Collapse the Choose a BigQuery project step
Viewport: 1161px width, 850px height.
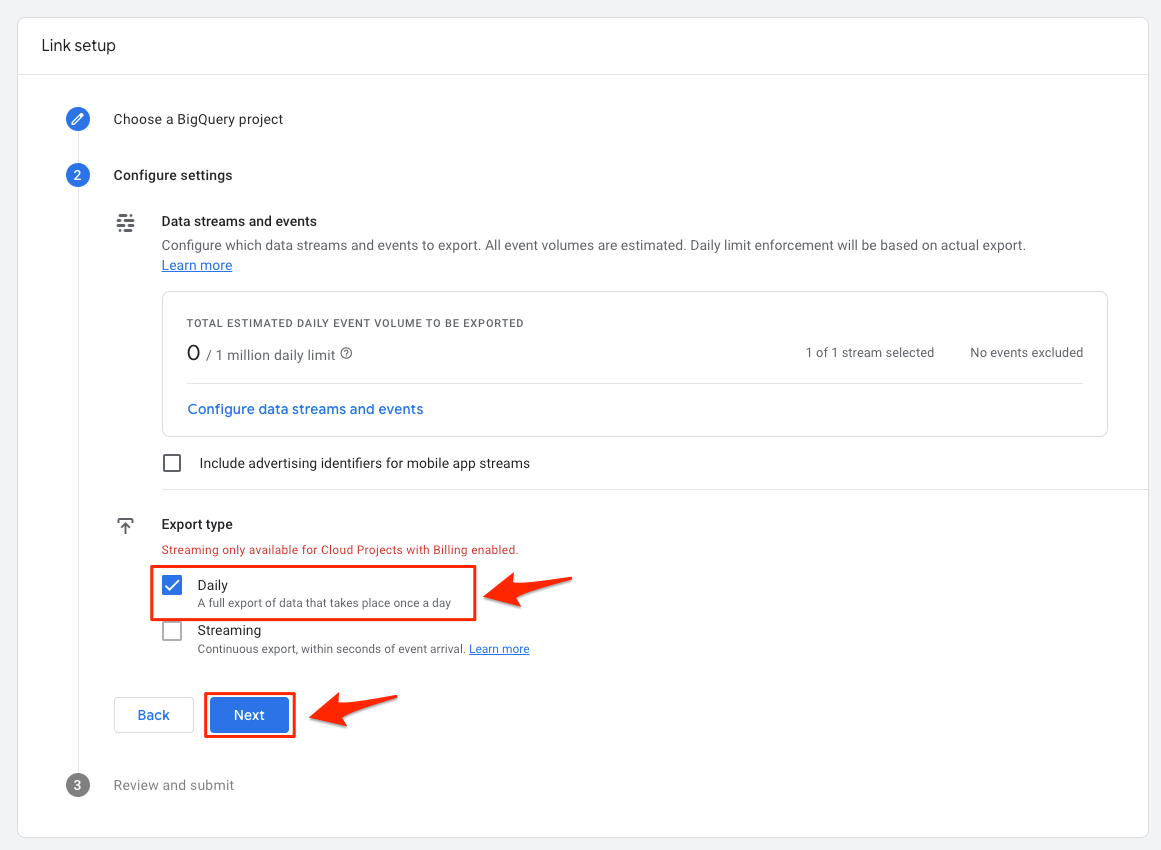(198, 119)
